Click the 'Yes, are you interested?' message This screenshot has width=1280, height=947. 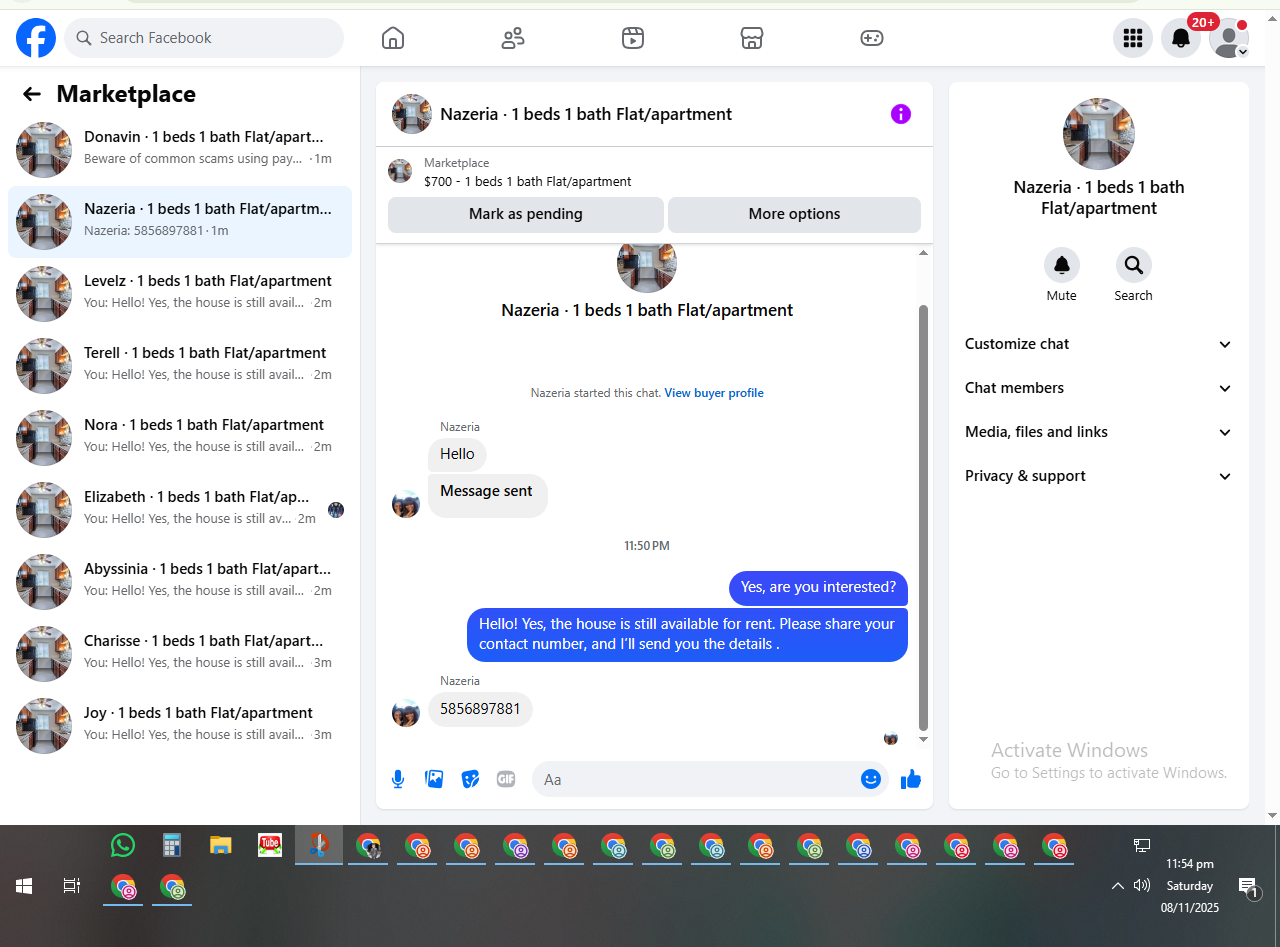point(818,587)
